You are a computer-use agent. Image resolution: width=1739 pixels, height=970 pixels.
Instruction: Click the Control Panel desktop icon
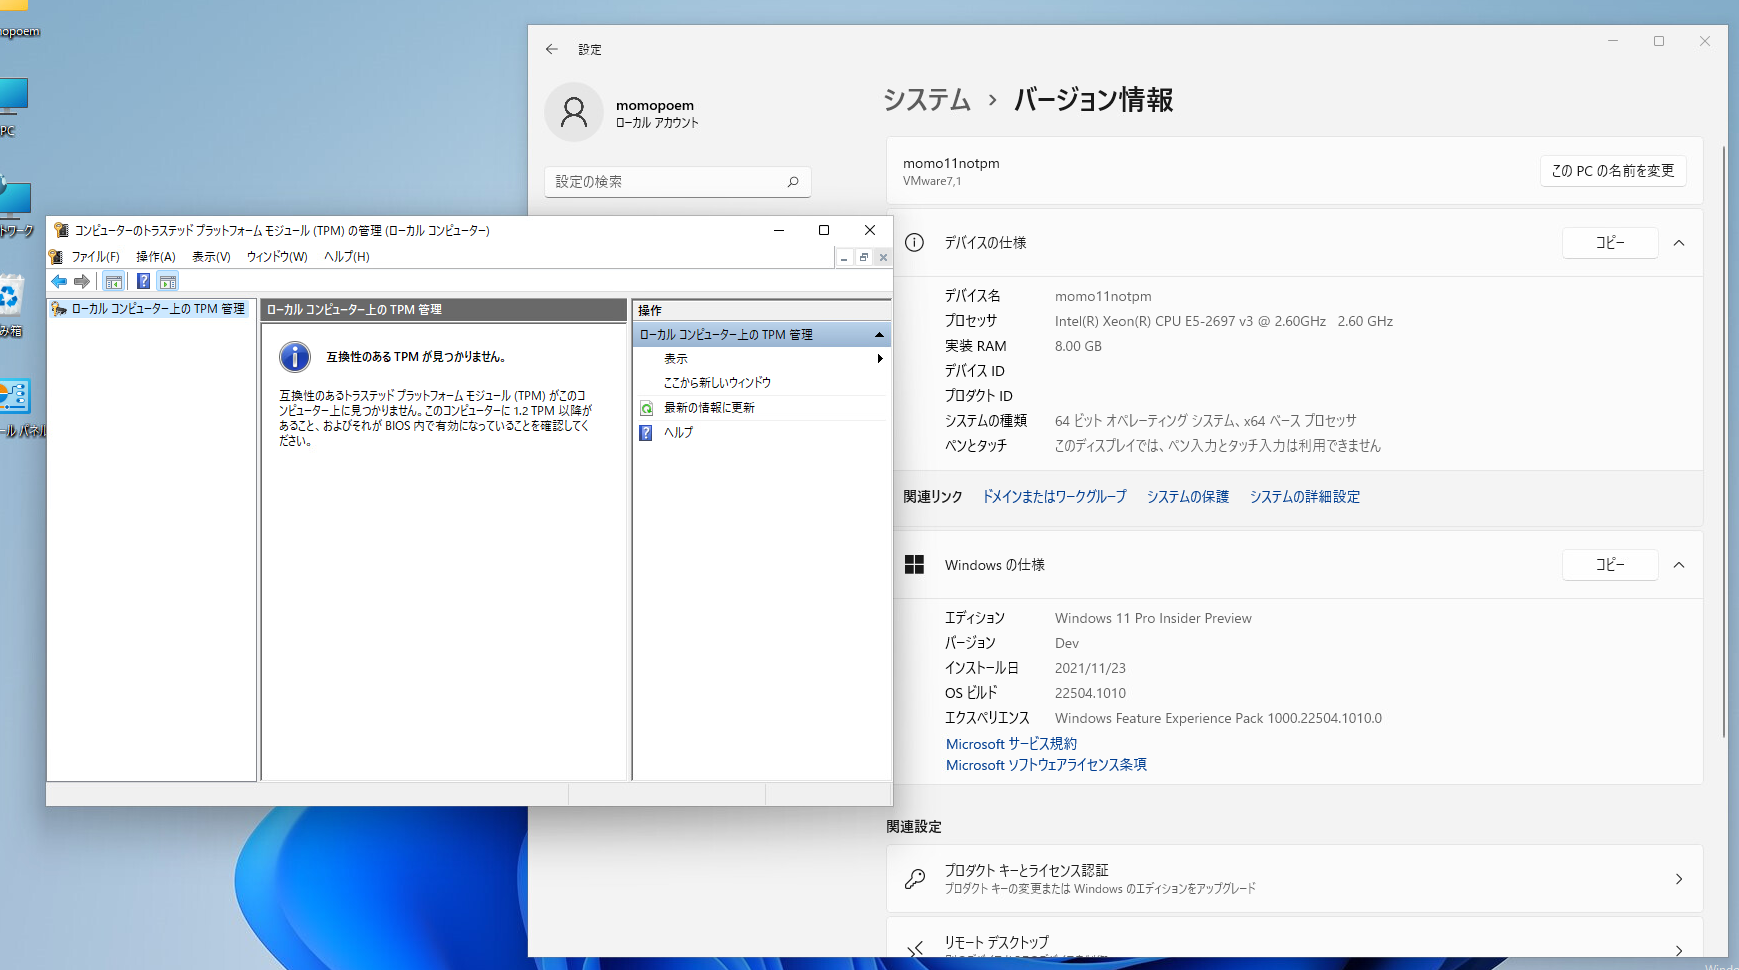pyautogui.click(x=15, y=397)
